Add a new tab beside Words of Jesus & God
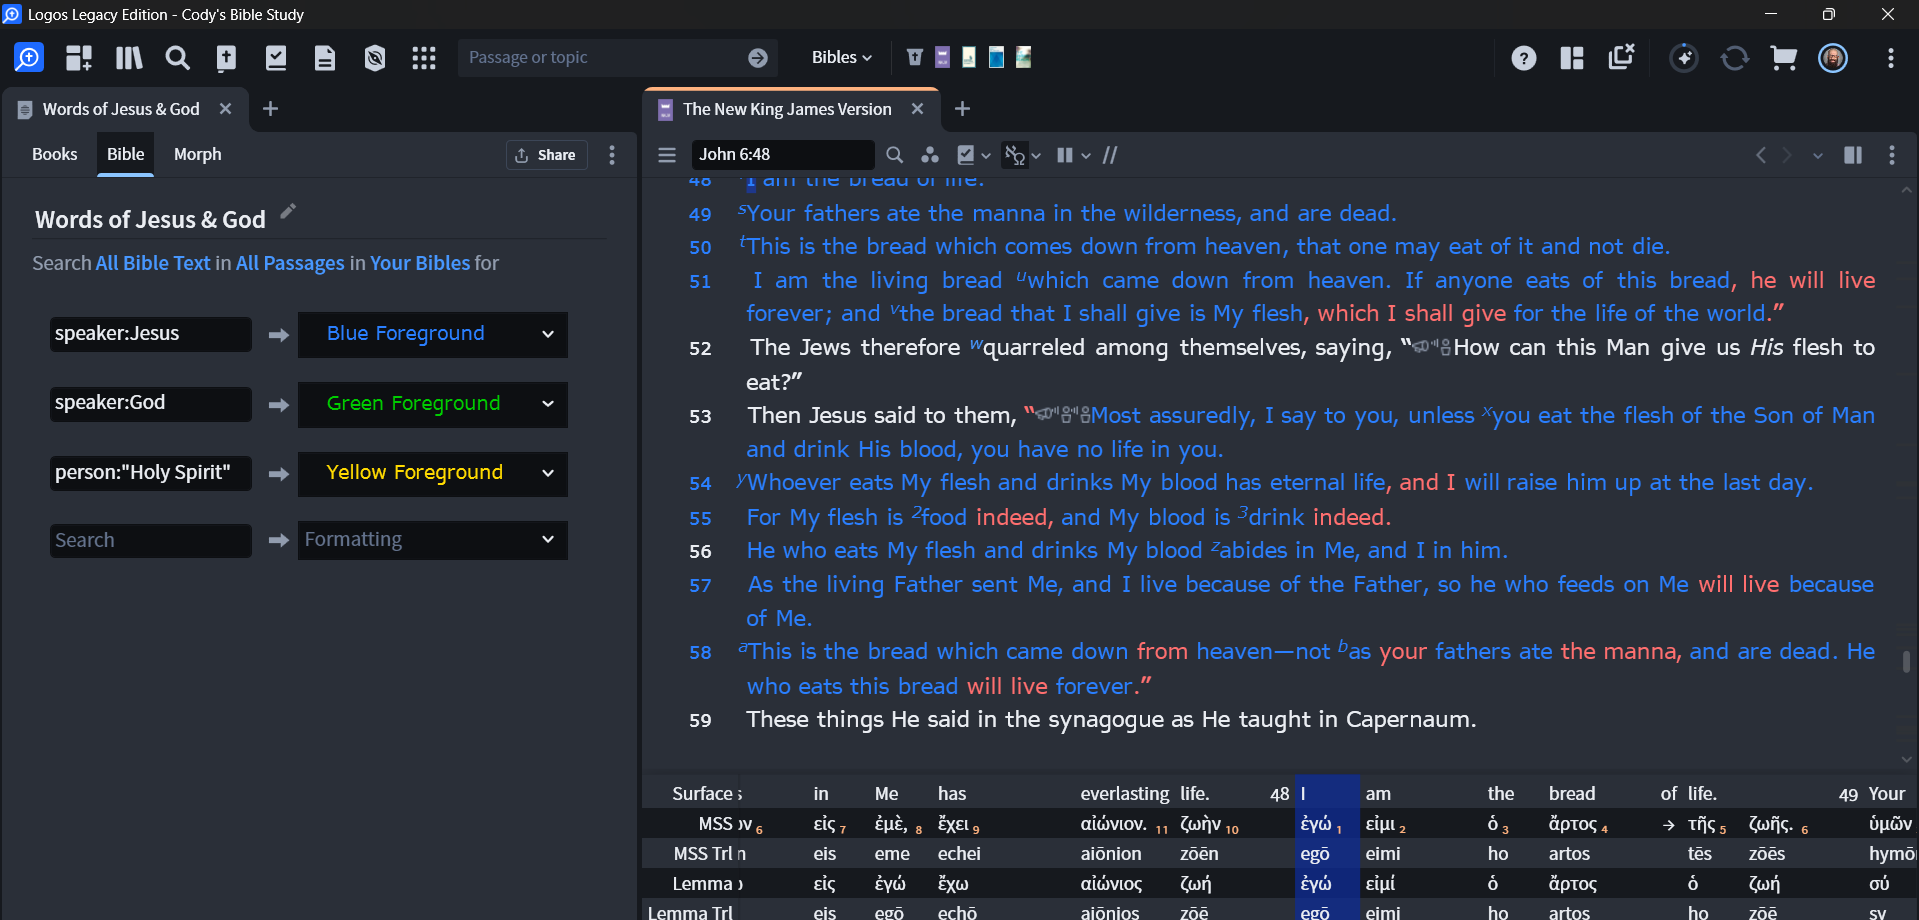The image size is (1919, 920). click(x=270, y=109)
